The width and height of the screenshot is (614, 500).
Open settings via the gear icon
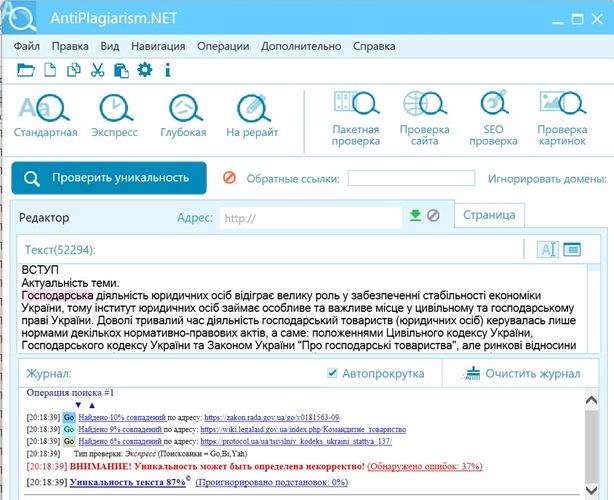(x=144, y=70)
